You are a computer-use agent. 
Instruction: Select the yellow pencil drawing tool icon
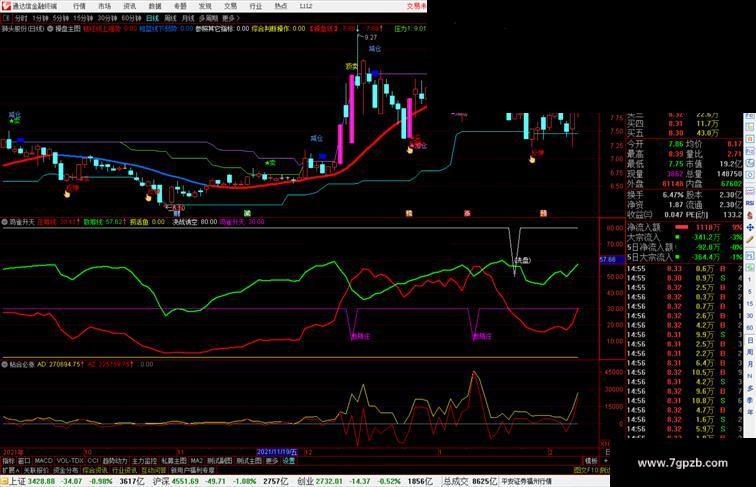click(750, 240)
